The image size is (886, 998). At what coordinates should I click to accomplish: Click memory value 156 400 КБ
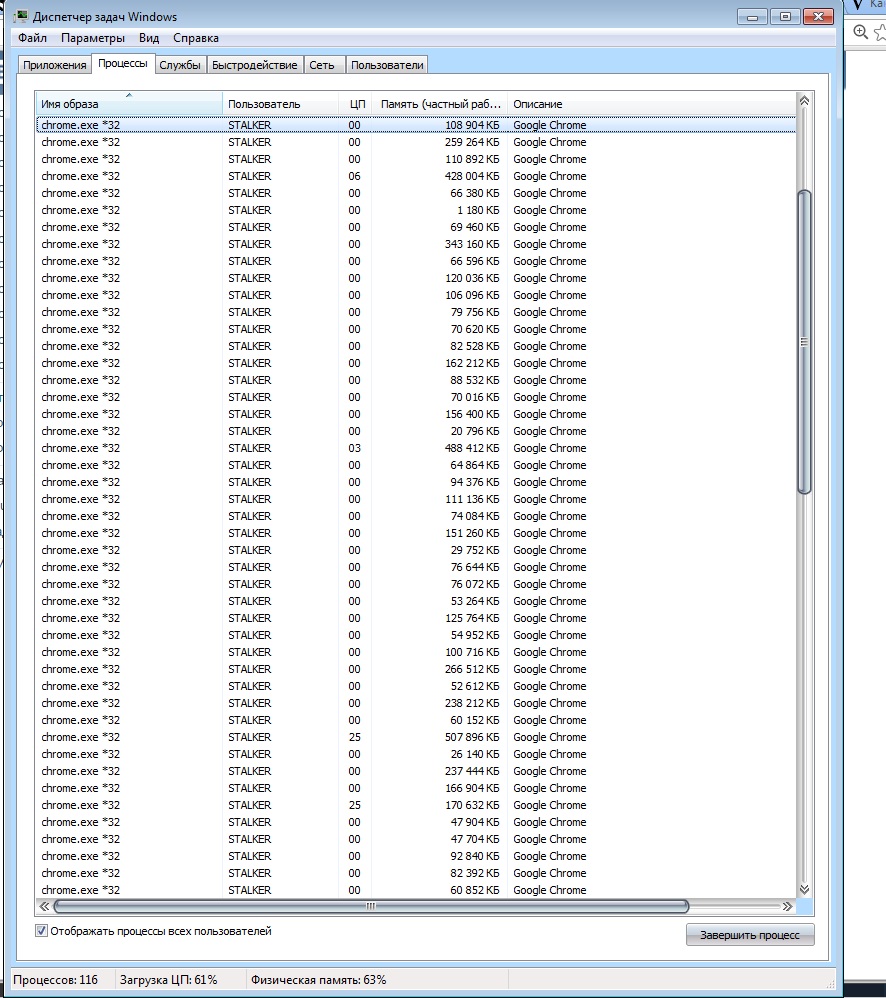point(472,414)
